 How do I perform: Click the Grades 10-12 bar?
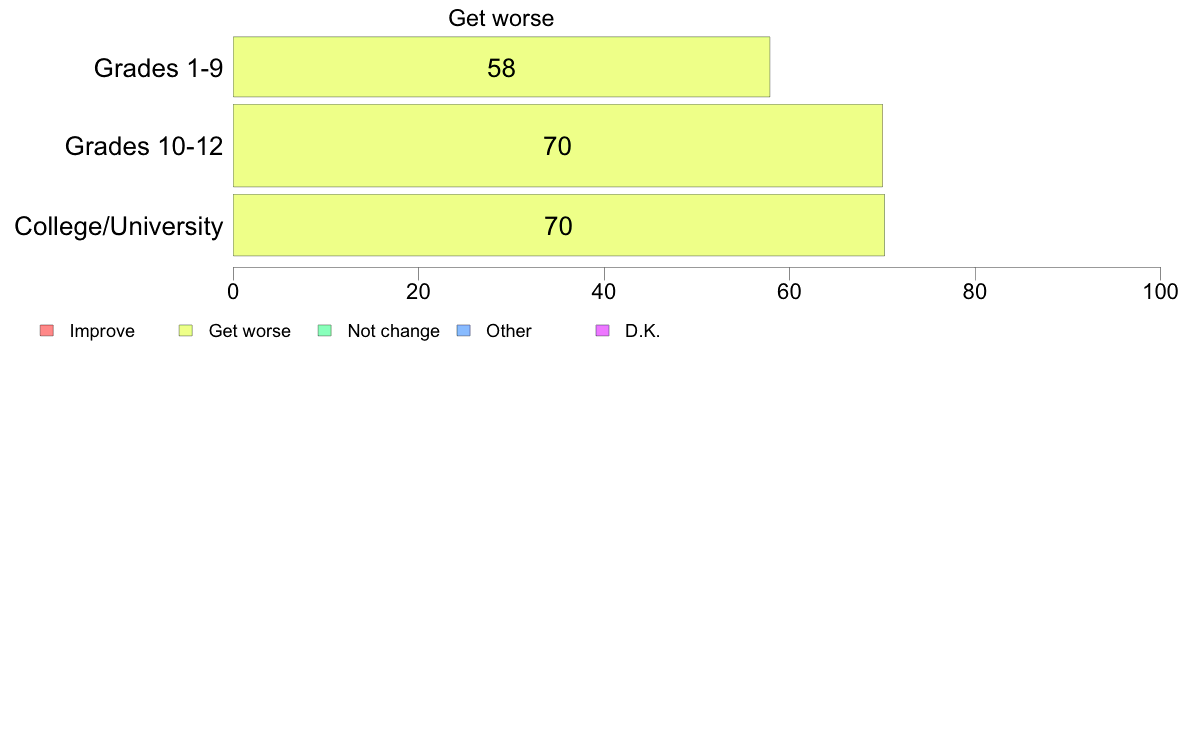click(x=558, y=146)
